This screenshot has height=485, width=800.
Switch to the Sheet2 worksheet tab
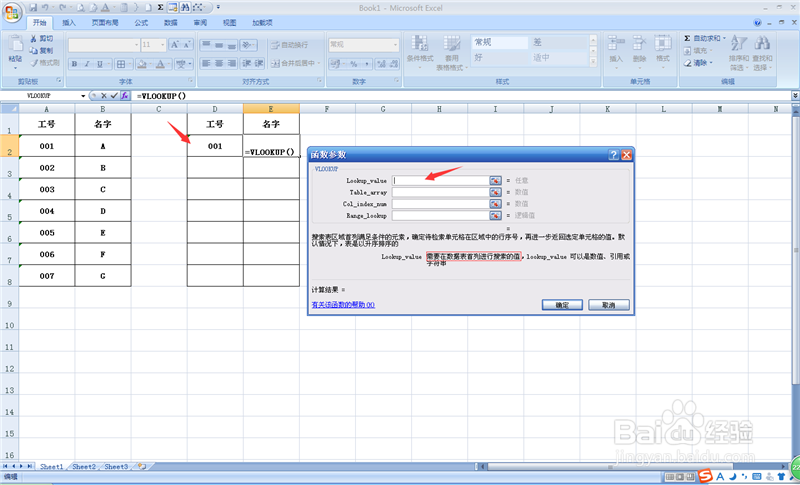[x=84, y=466]
